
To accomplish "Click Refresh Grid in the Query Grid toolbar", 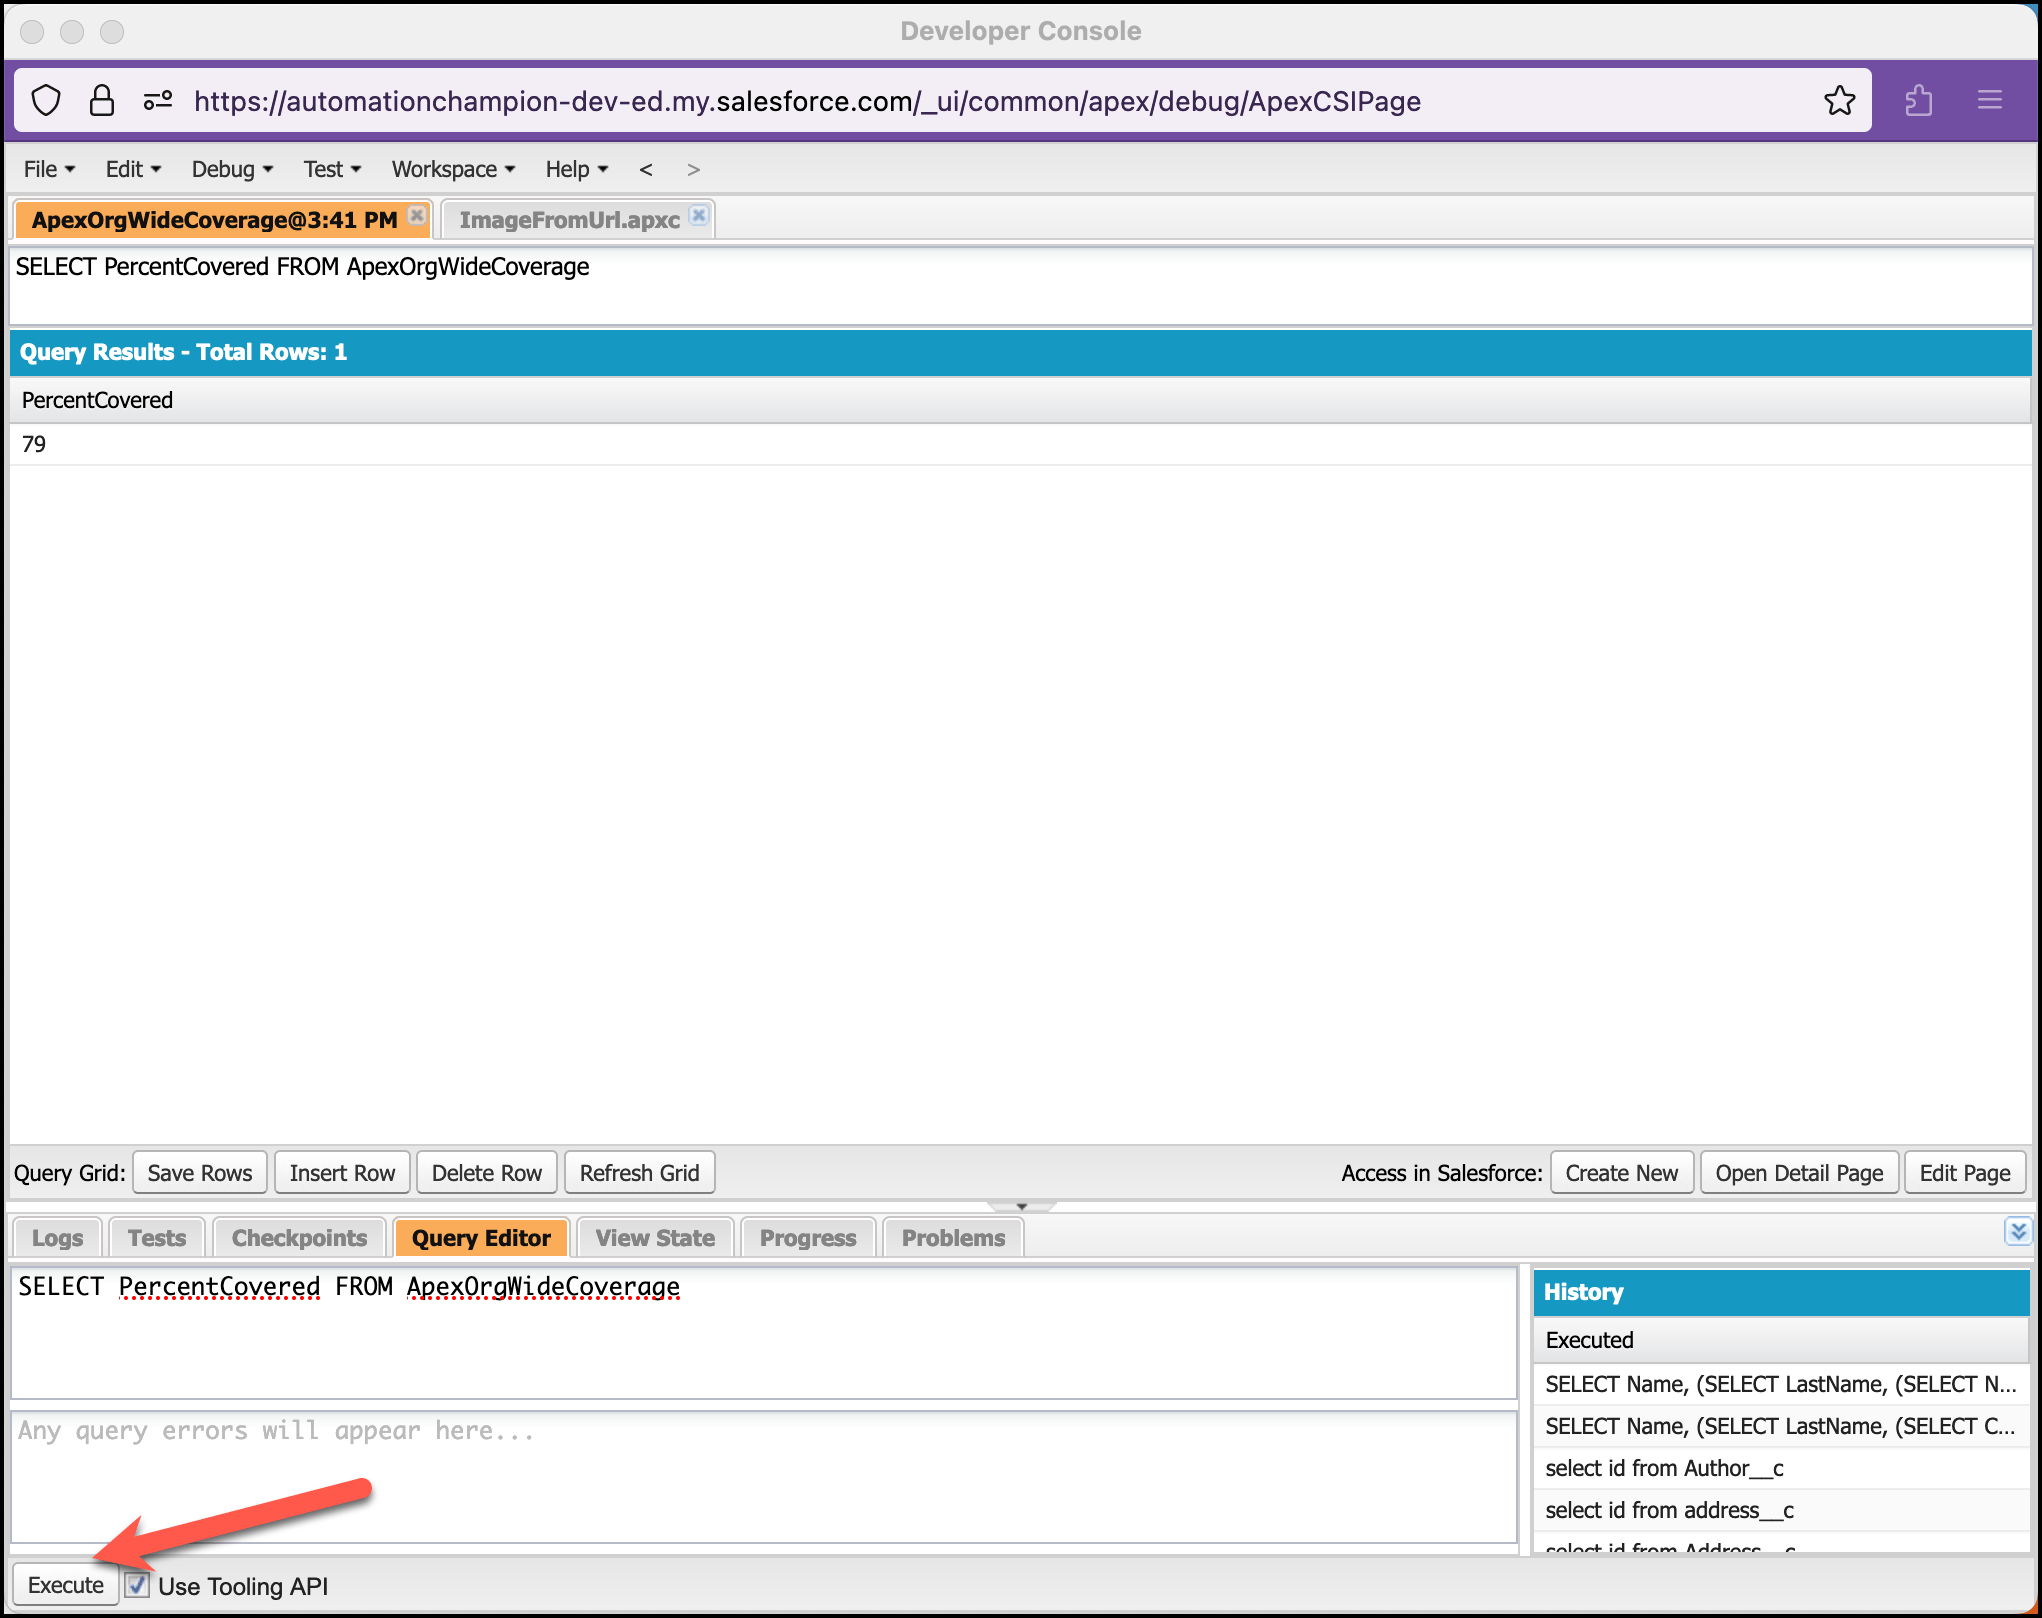I will pos(639,1172).
